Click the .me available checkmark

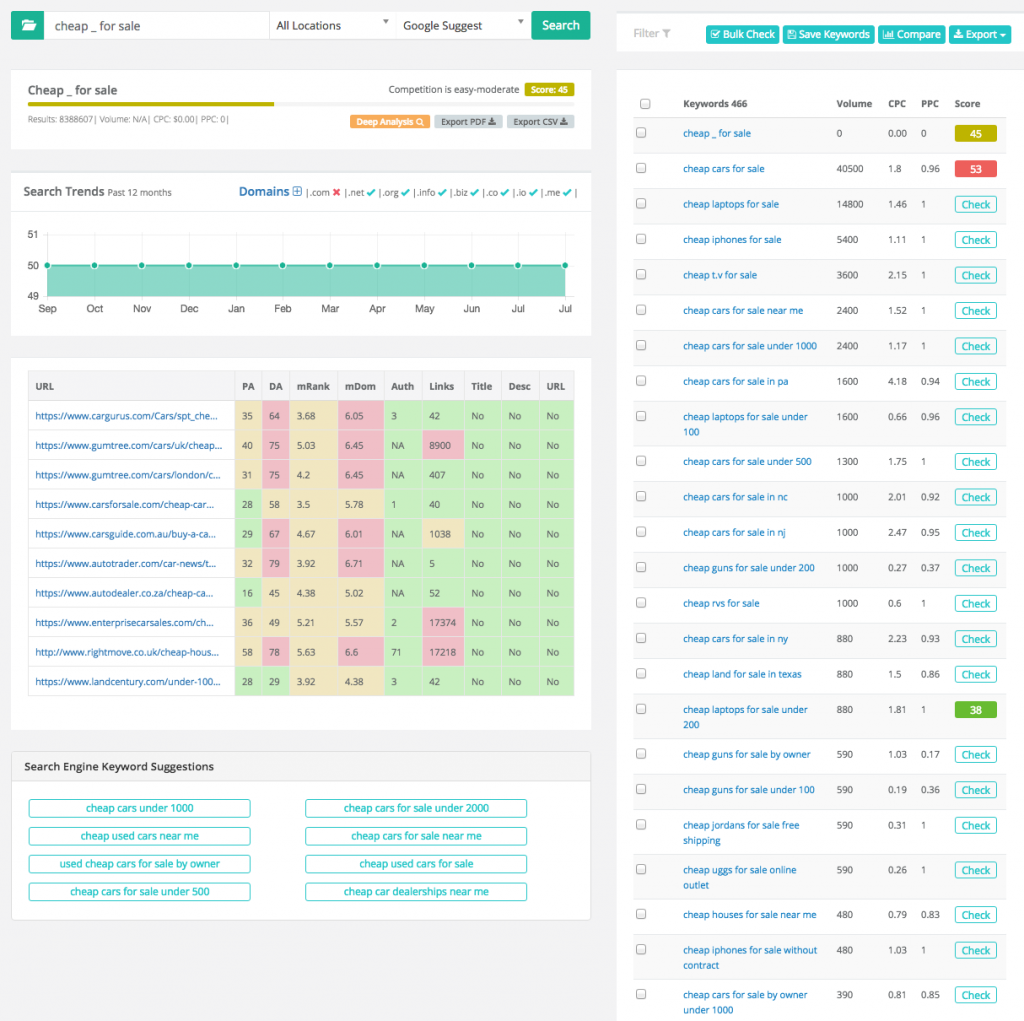pos(567,193)
